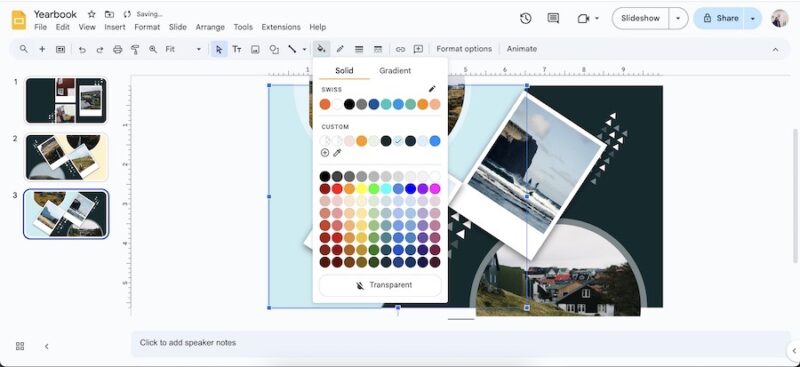800x367 pixels.
Task: Select the checked light blue custom swatch
Action: 398,141
